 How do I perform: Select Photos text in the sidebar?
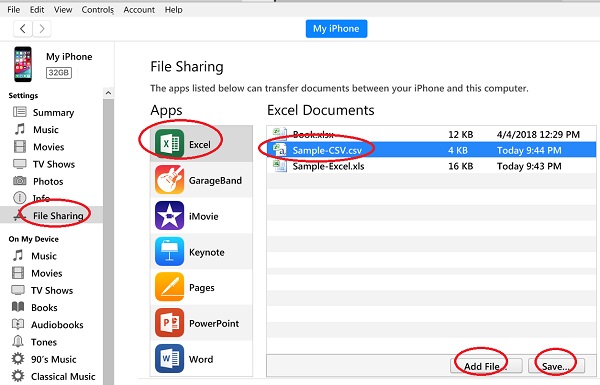point(48,181)
